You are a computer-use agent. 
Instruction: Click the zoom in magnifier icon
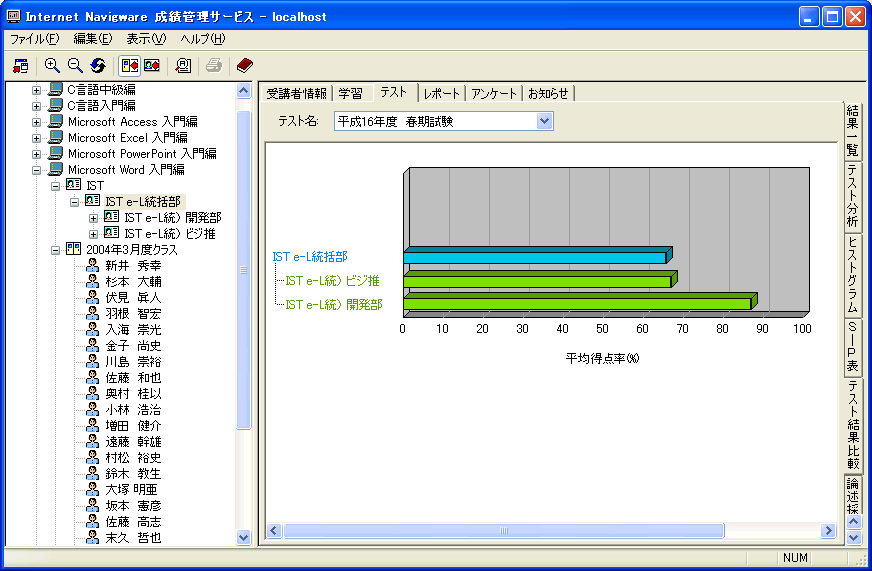(52, 66)
